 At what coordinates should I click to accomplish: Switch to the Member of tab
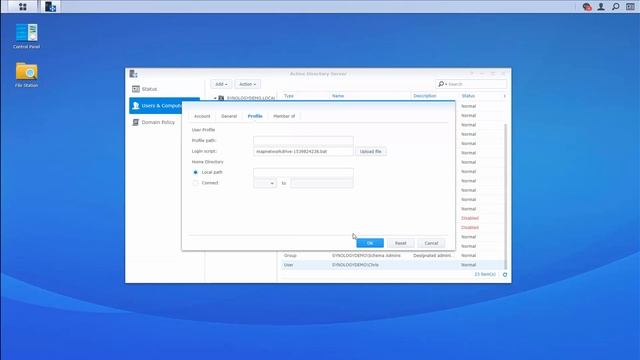pos(284,116)
